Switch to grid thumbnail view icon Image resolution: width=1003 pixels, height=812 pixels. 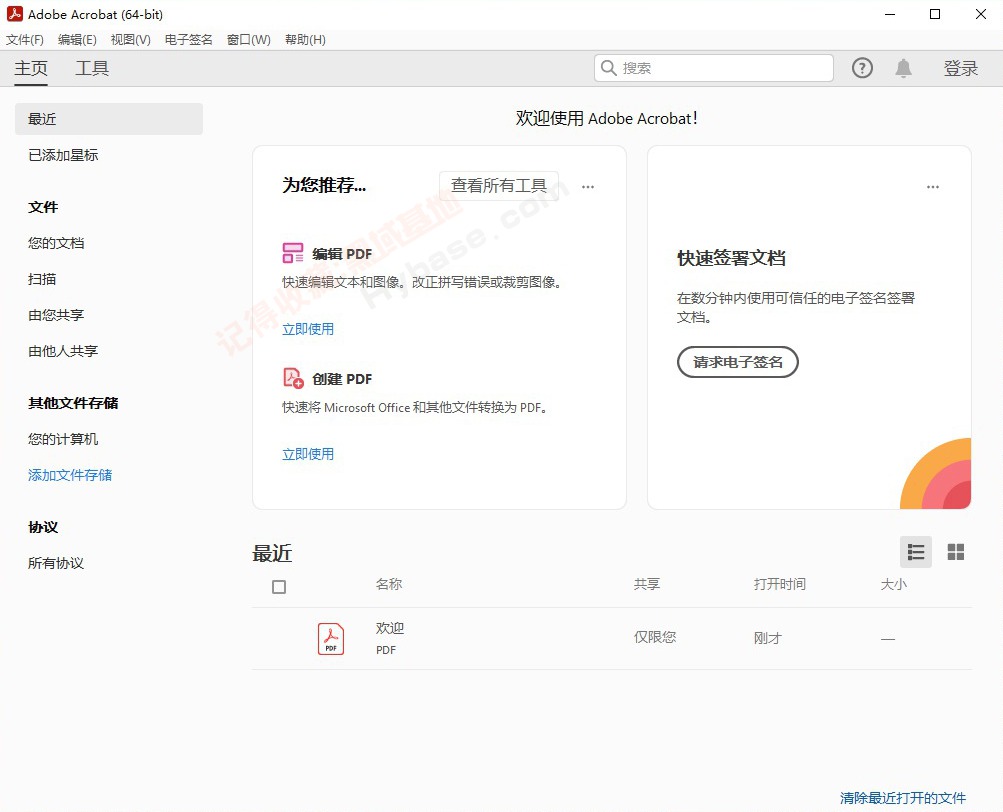[956, 552]
